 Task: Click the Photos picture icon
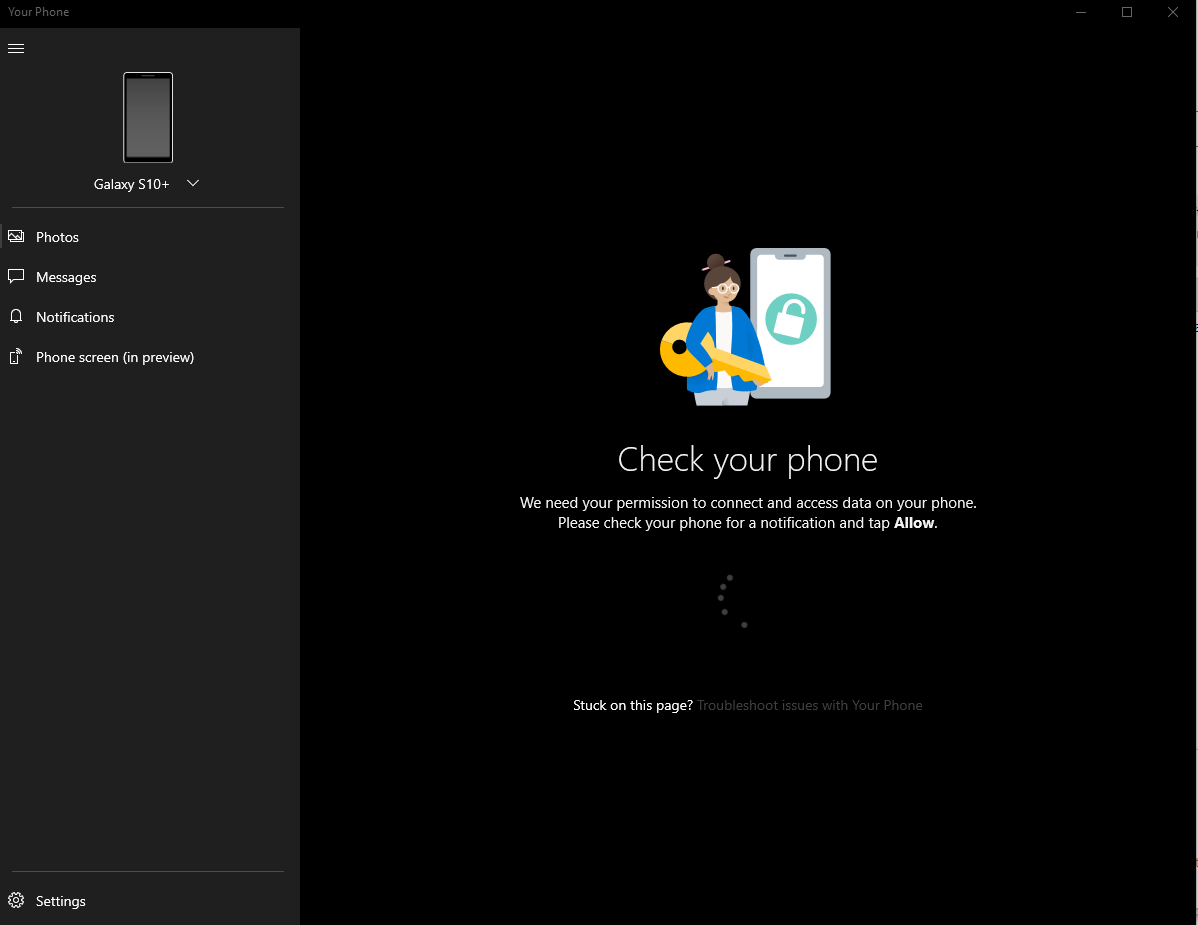[16, 237]
